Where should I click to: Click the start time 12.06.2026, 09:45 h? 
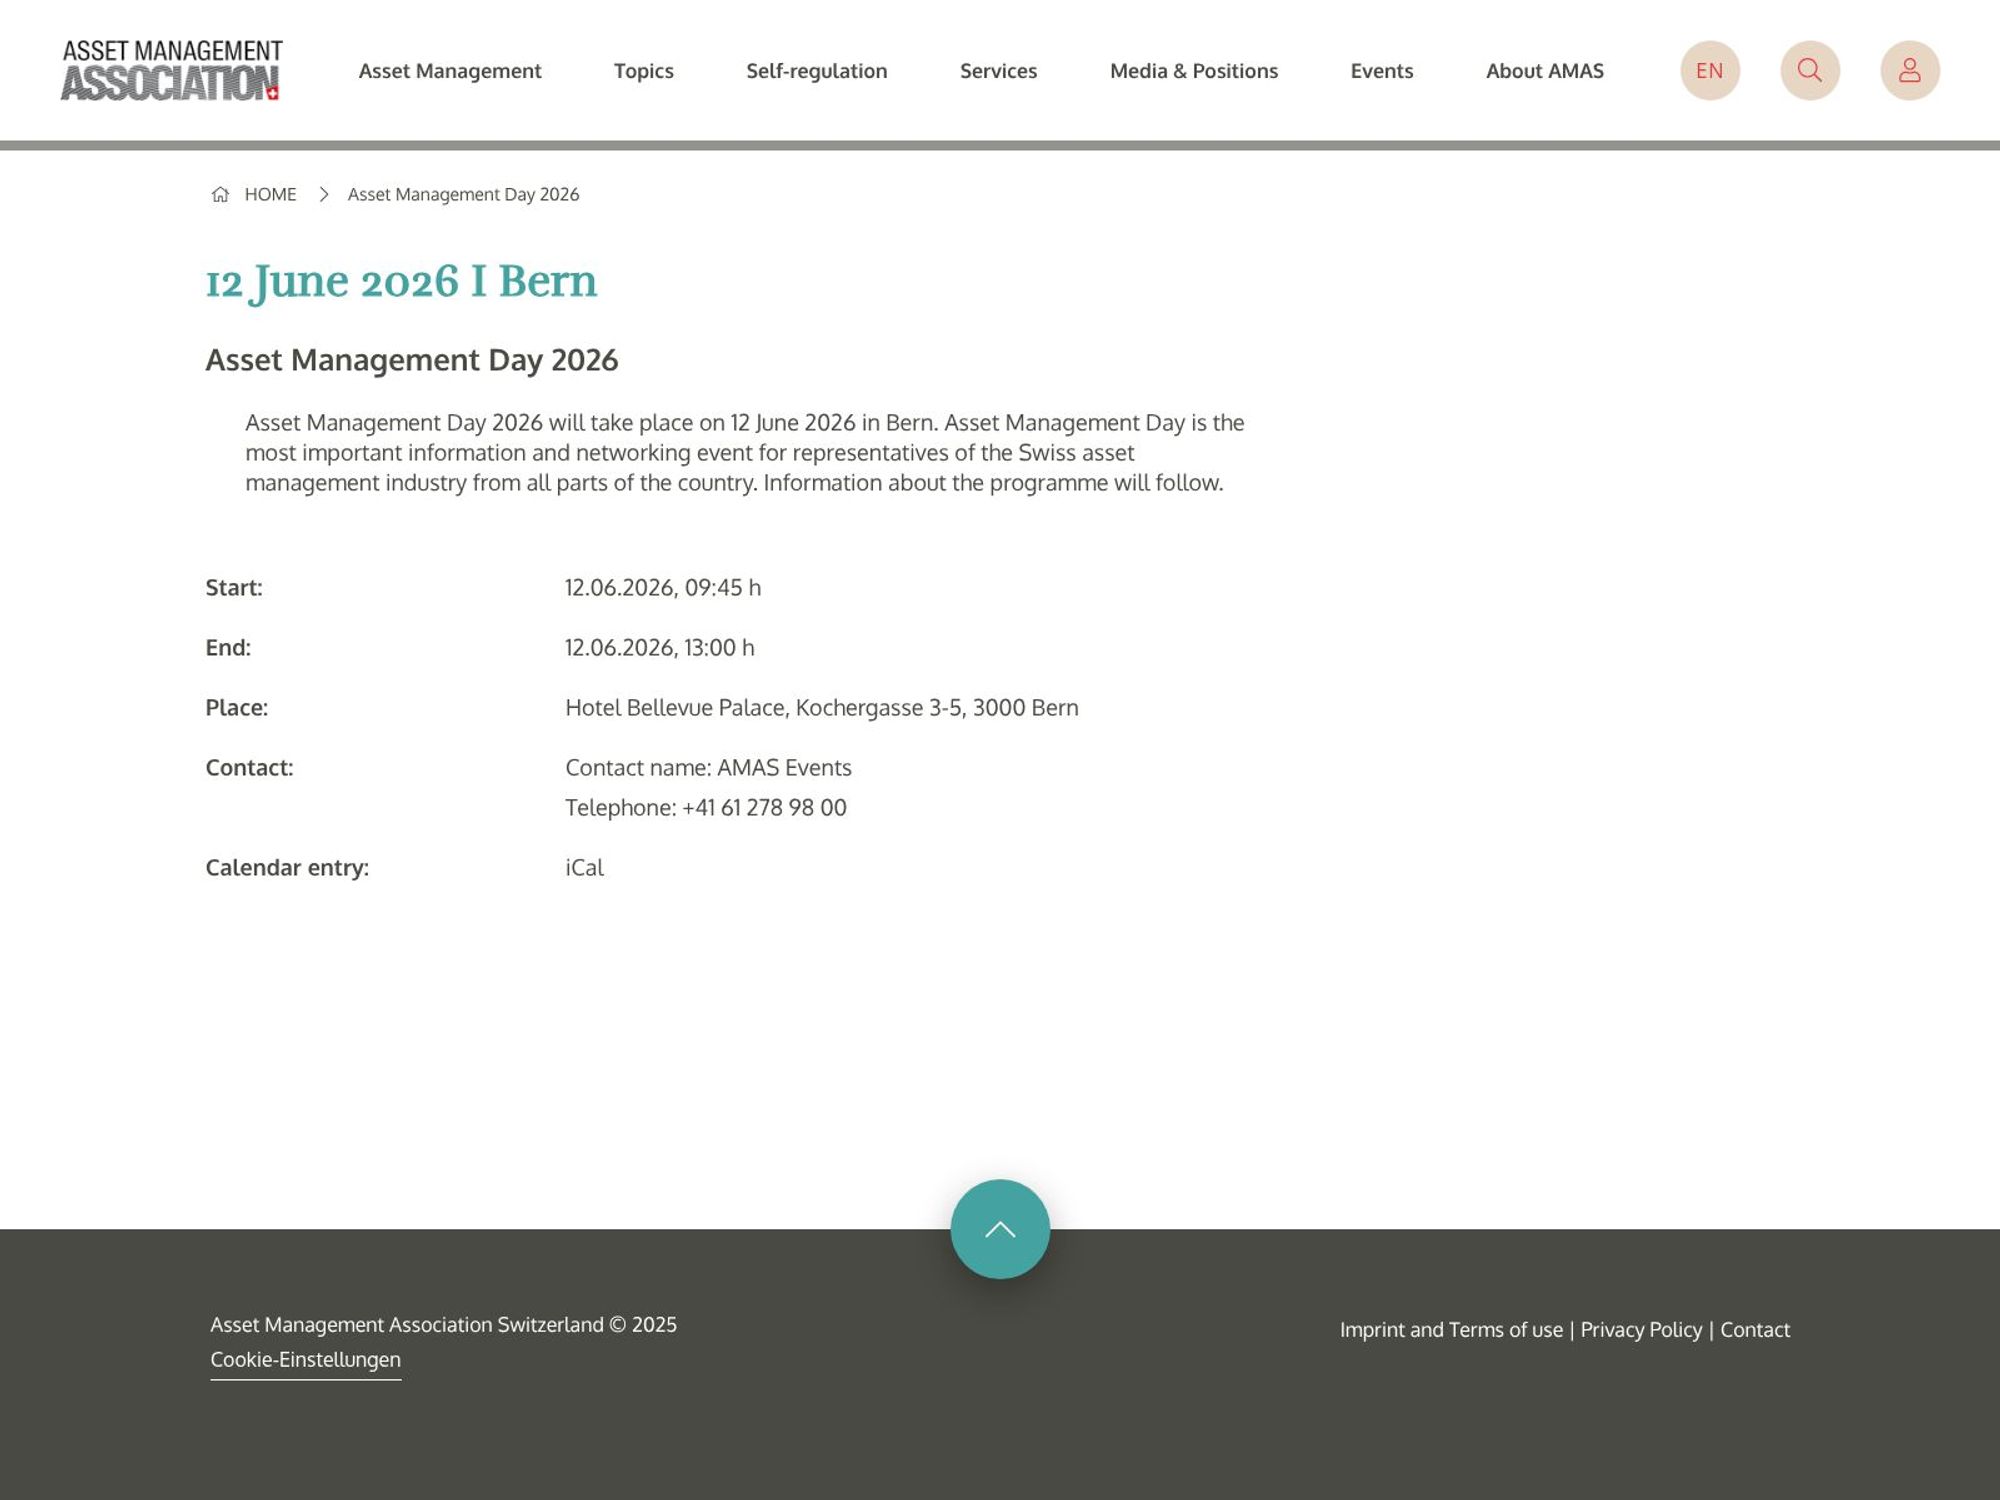tap(663, 587)
